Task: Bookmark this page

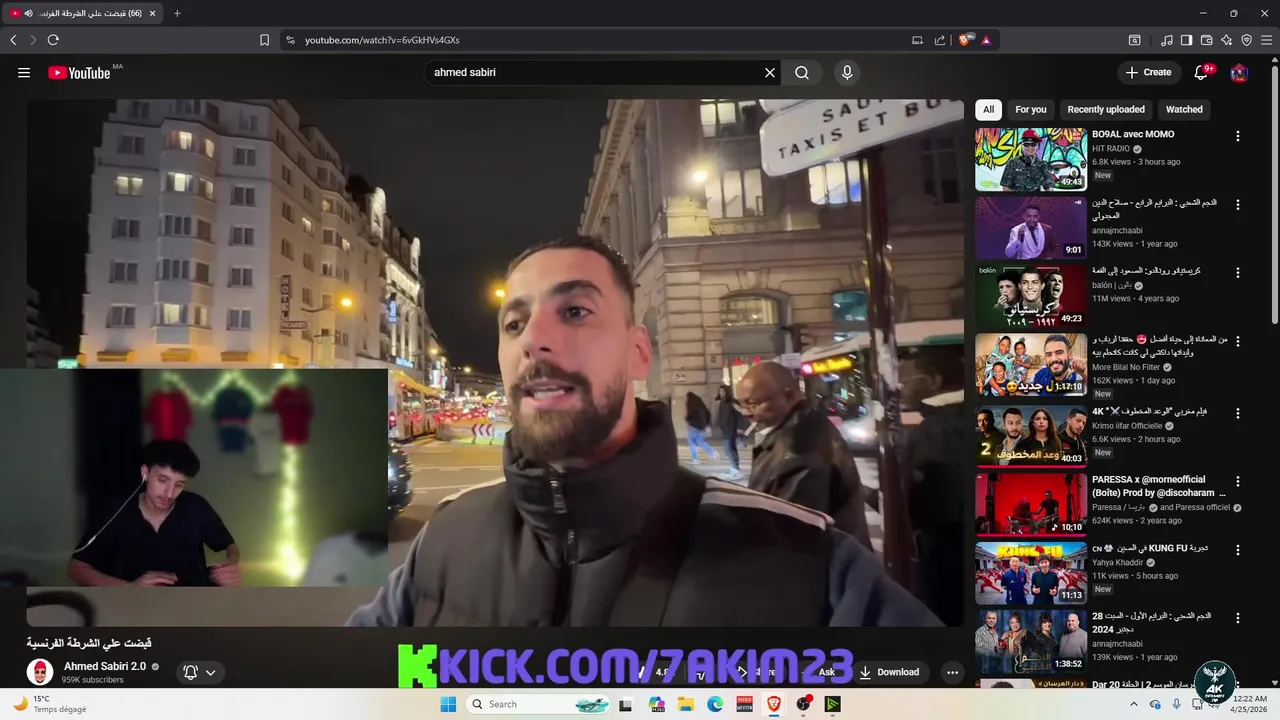Action: point(264,40)
